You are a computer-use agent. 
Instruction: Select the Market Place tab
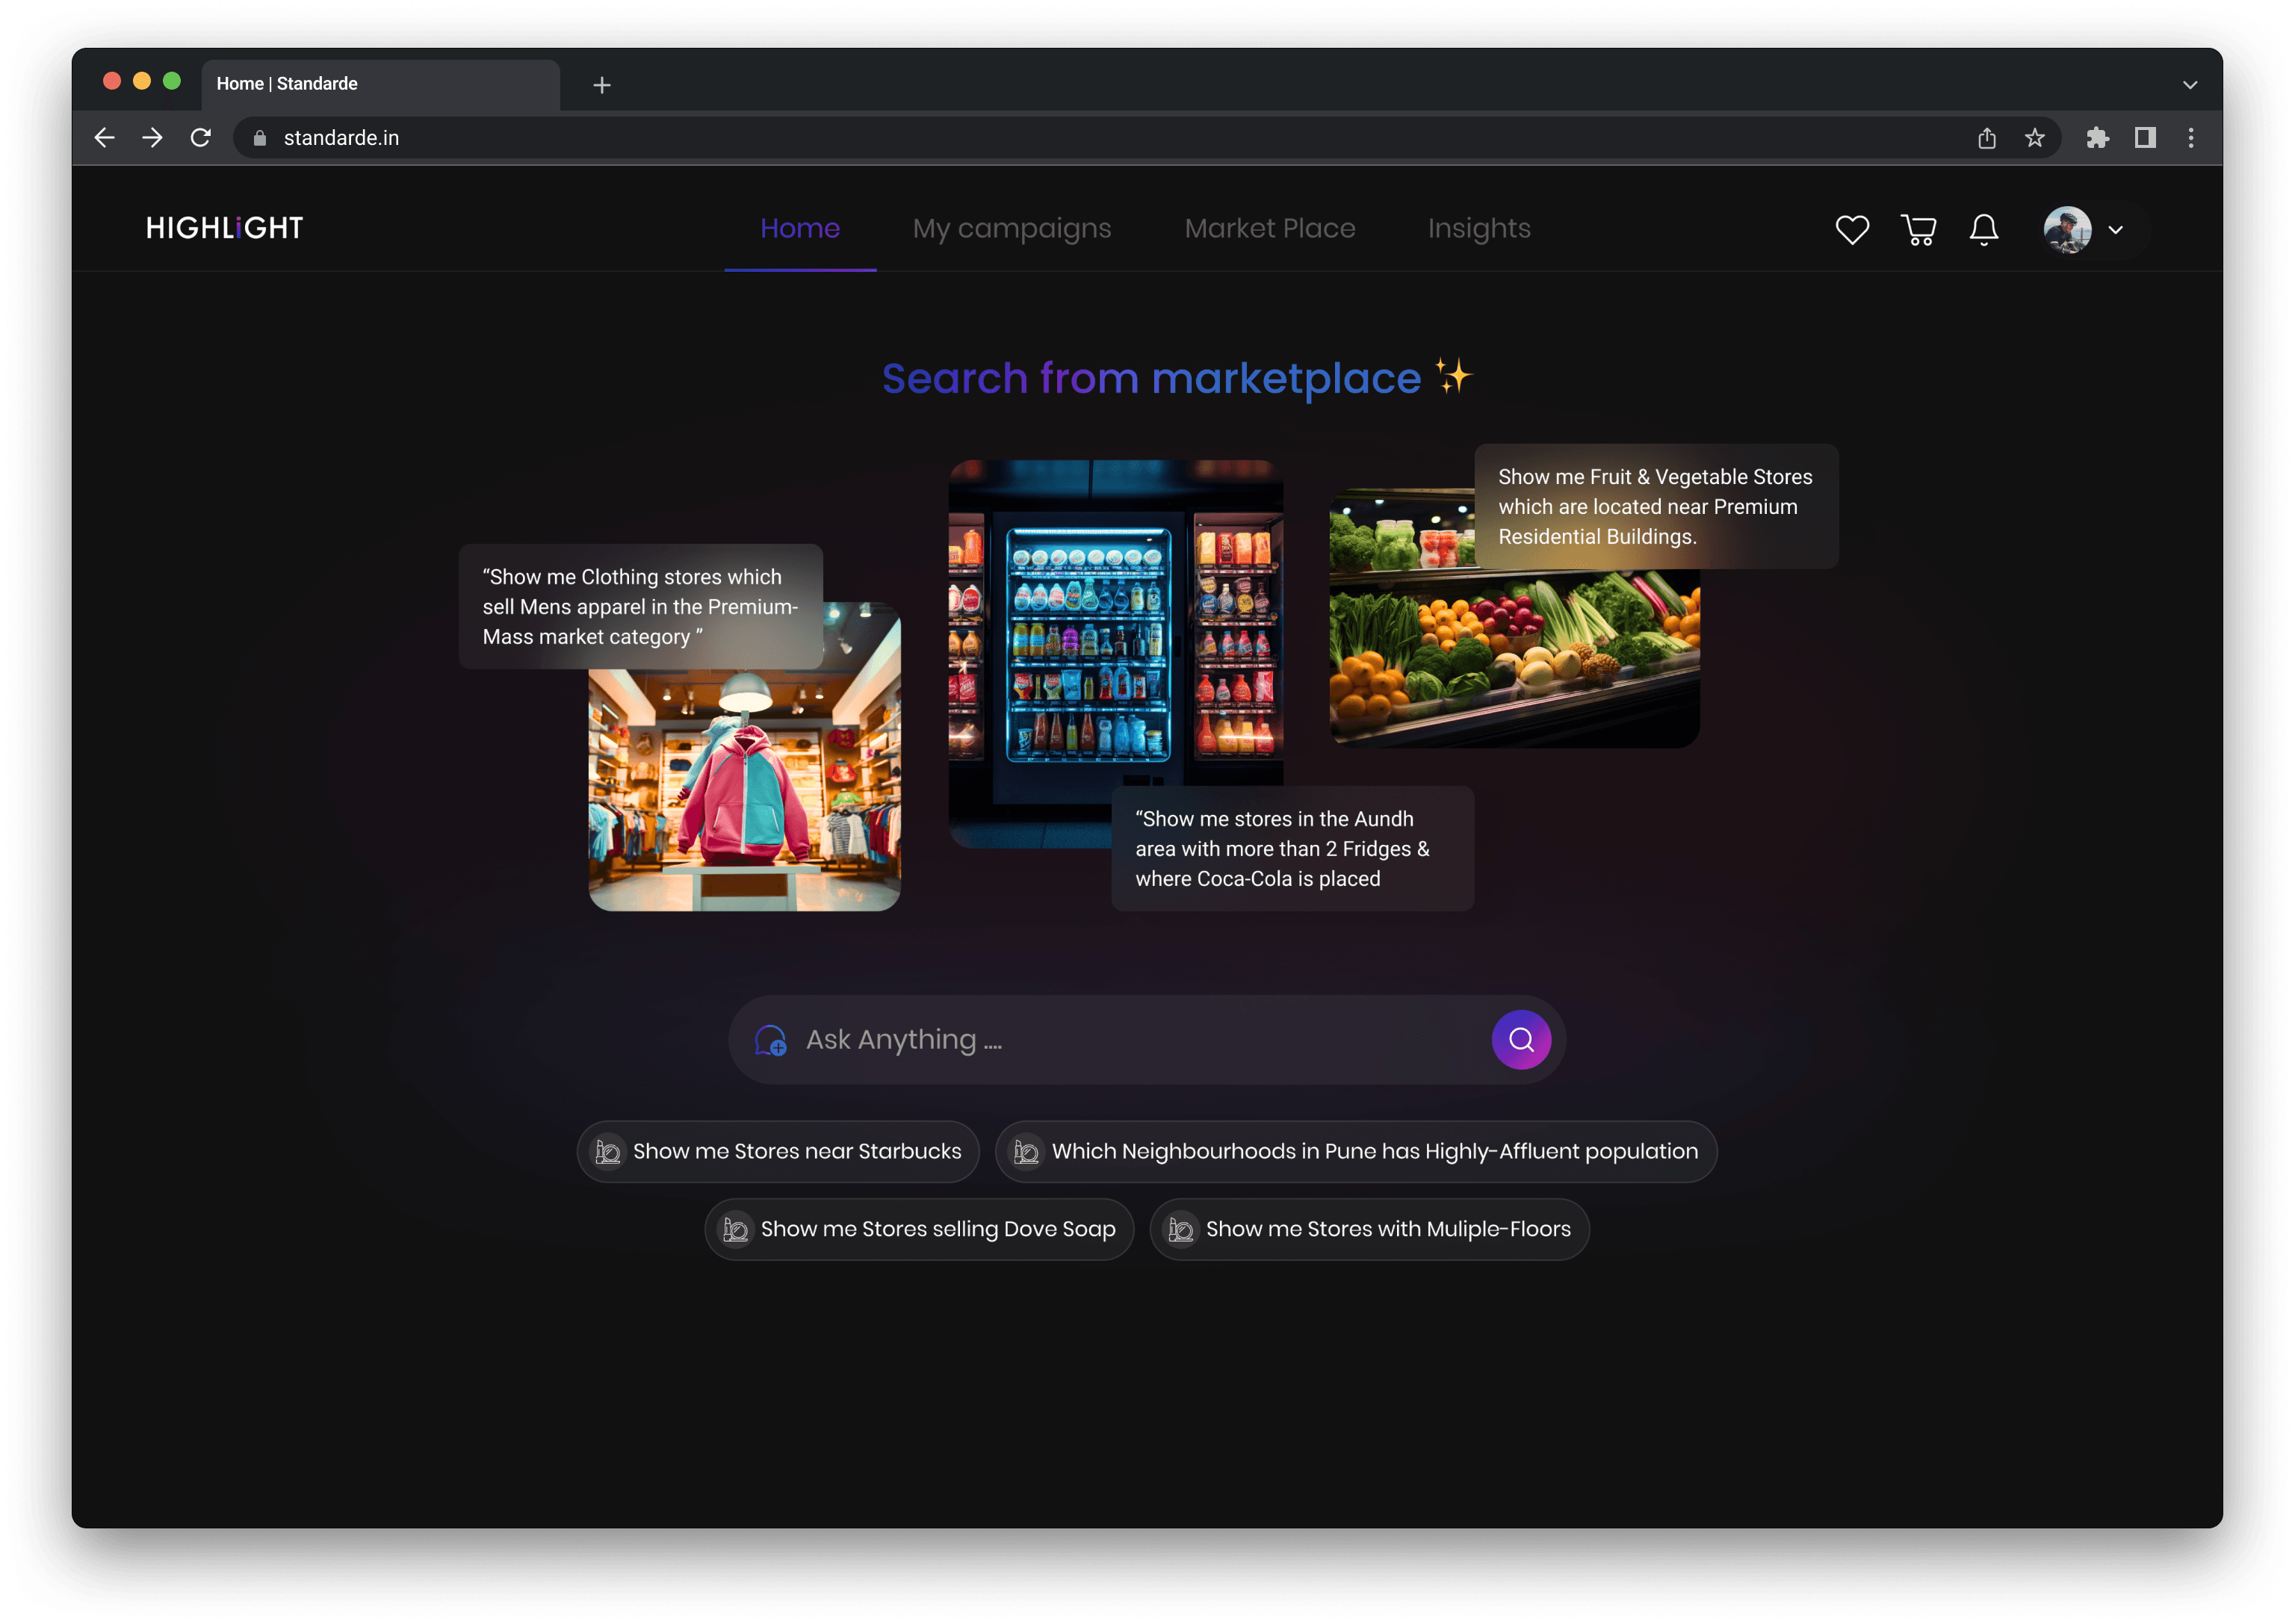(1269, 227)
